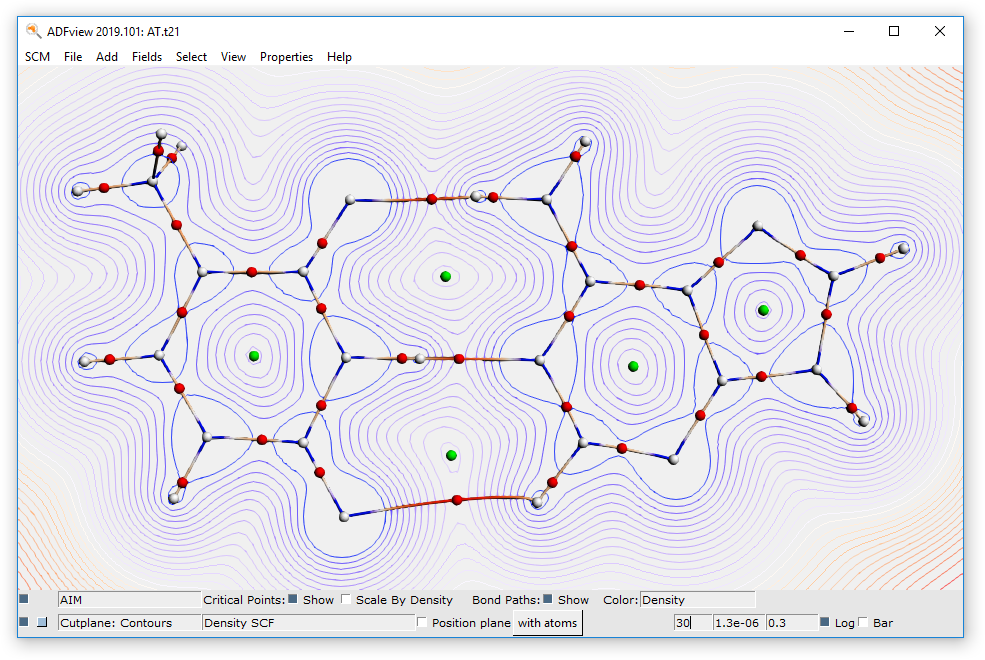Minimize the ADFview window

[x=849, y=31]
